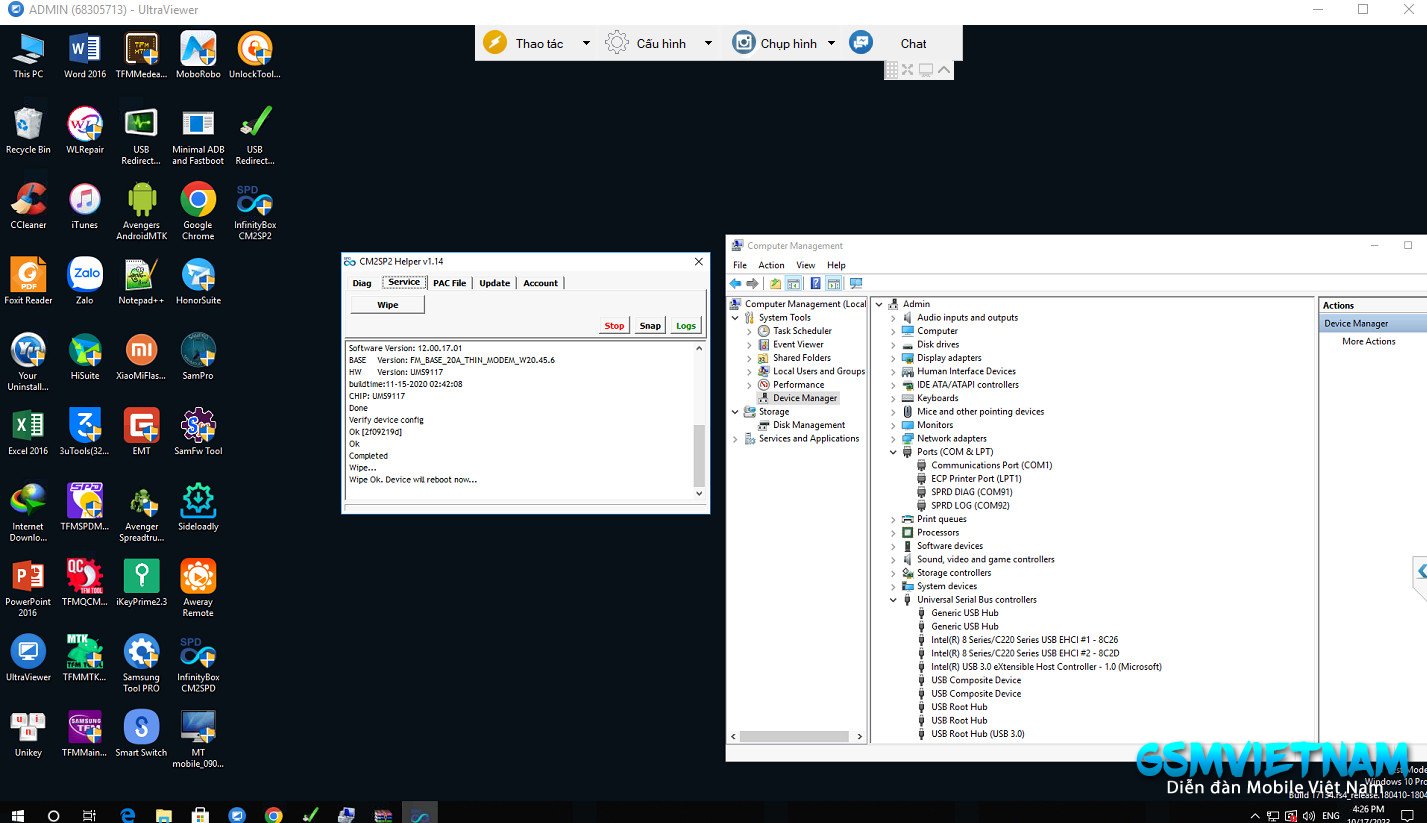Open the iKeyPrime2.3 desktop icon
Image resolution: width=1427 pixels, height=823 pixels.
coord(141,583)
